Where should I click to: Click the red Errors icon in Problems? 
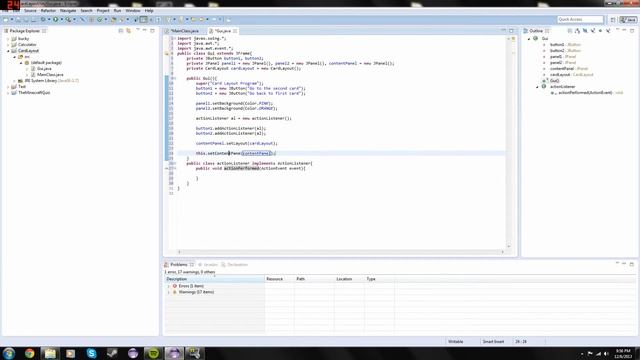pyautogui.click(x=175, y=286)
